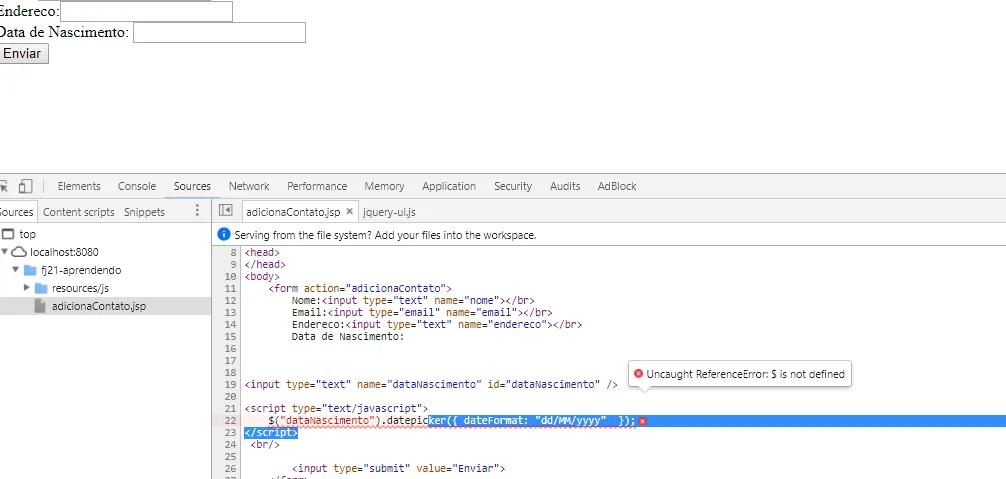Viewport: 1006px width, 479px height.
Task: Switch to Content scripts navigator tab
Action: [79, 212]
